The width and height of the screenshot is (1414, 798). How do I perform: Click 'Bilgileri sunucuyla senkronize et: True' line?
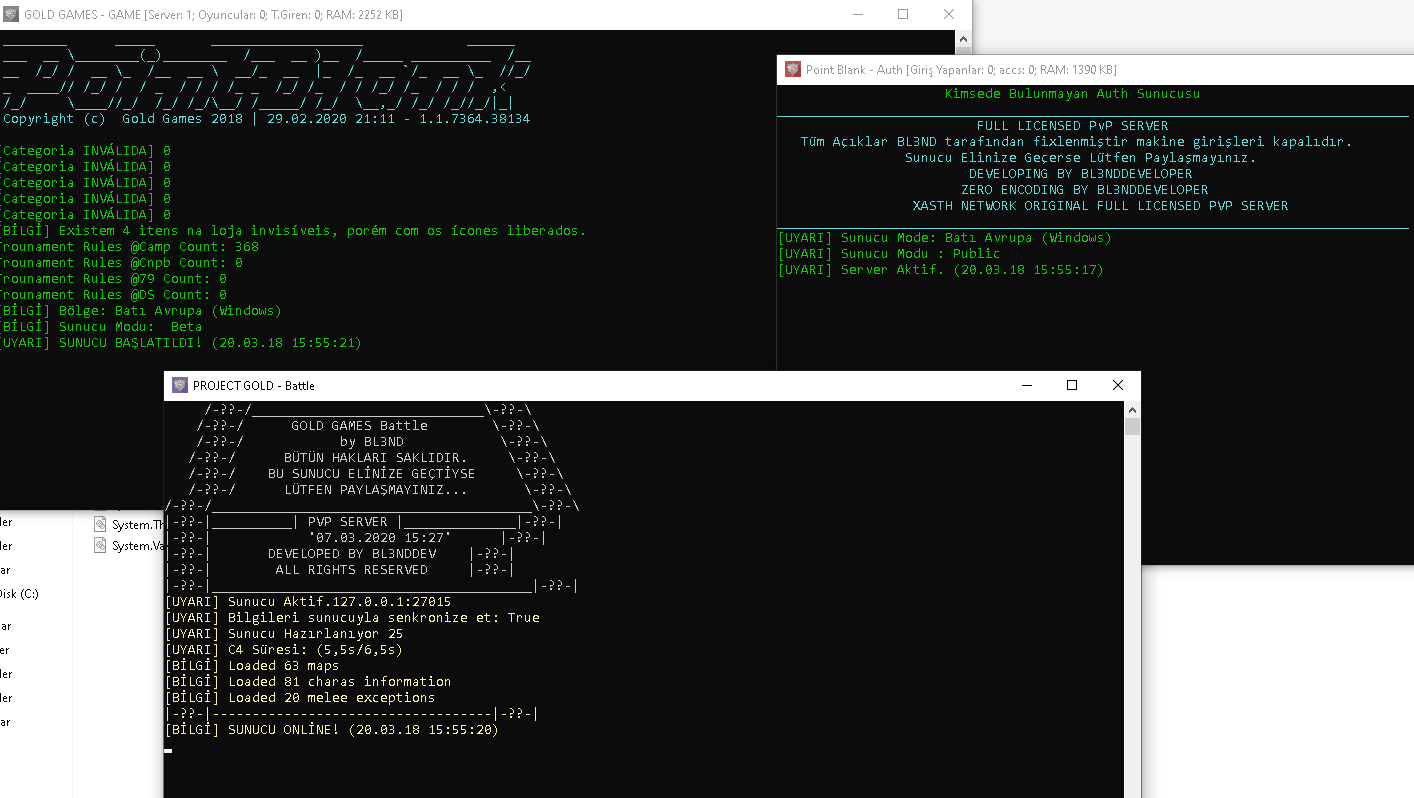click(352, 618)
